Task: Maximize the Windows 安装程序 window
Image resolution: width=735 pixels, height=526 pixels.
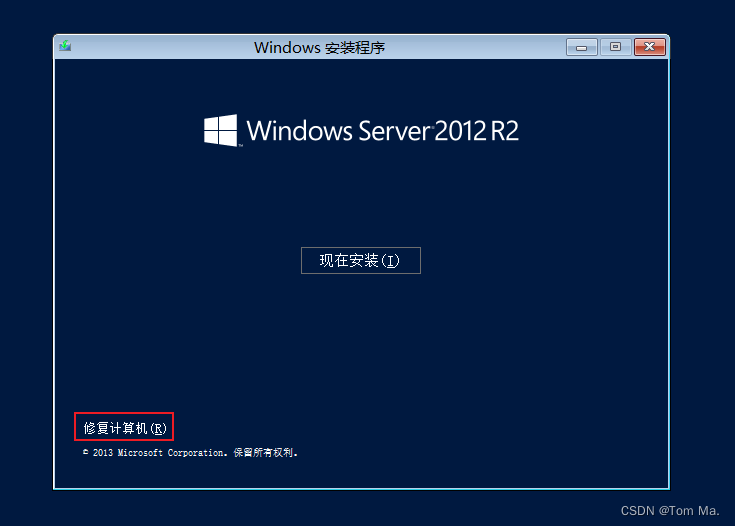Action: 615,47
